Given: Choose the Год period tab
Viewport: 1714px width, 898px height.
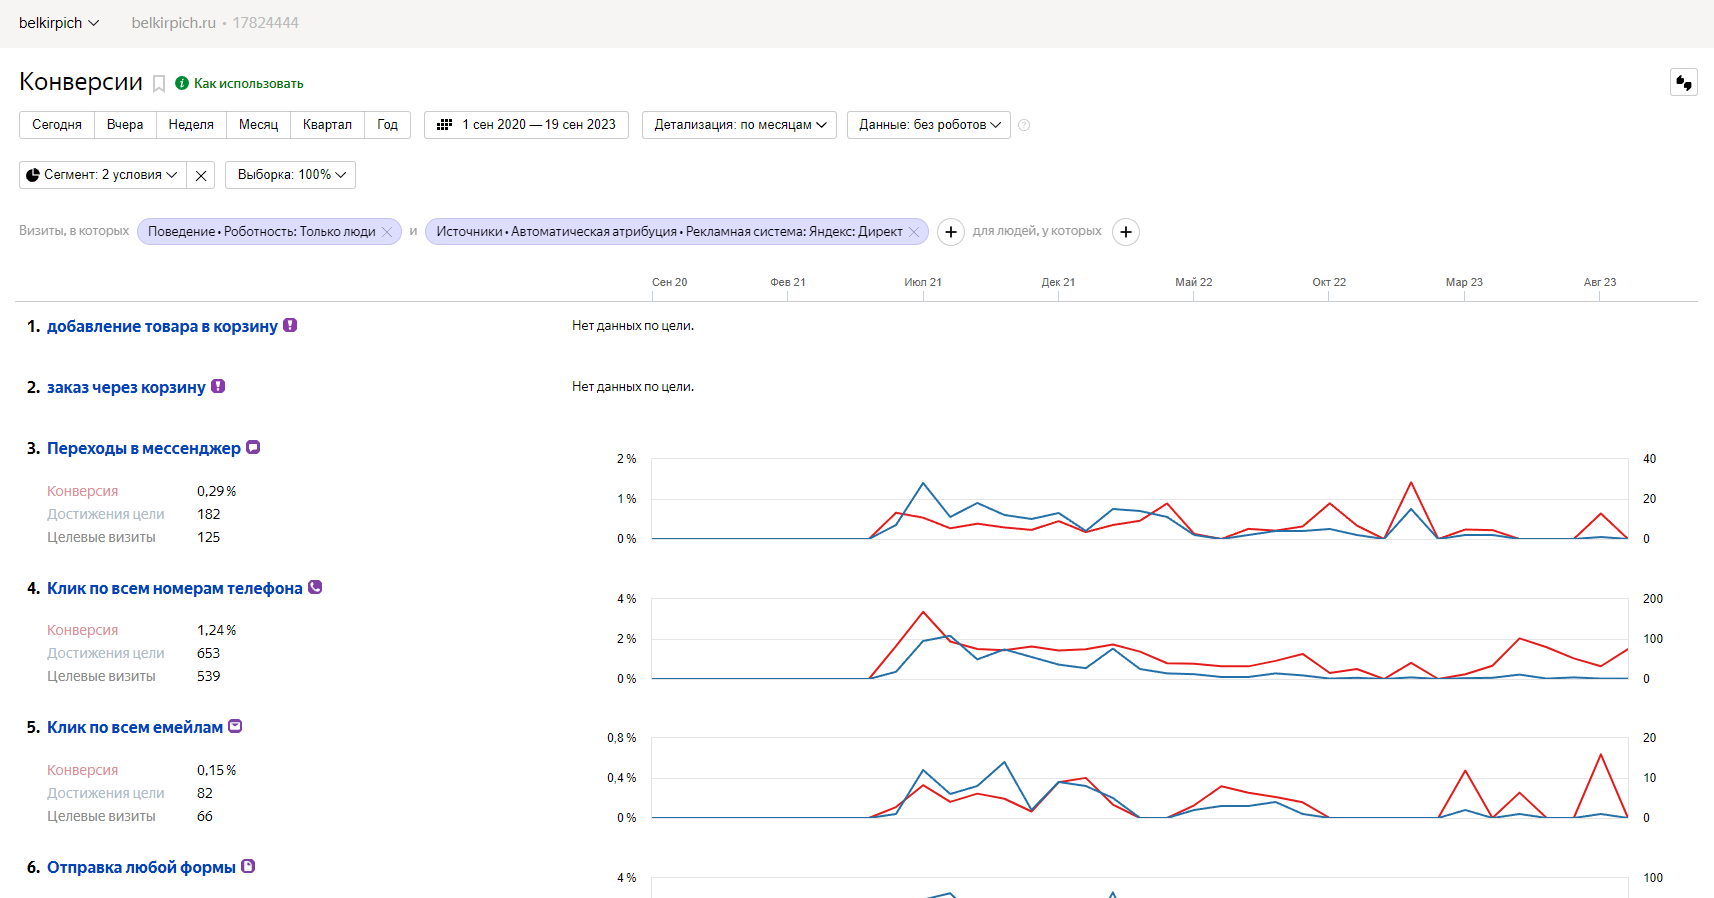Looking at the screenshot, I should coord(388,125).
